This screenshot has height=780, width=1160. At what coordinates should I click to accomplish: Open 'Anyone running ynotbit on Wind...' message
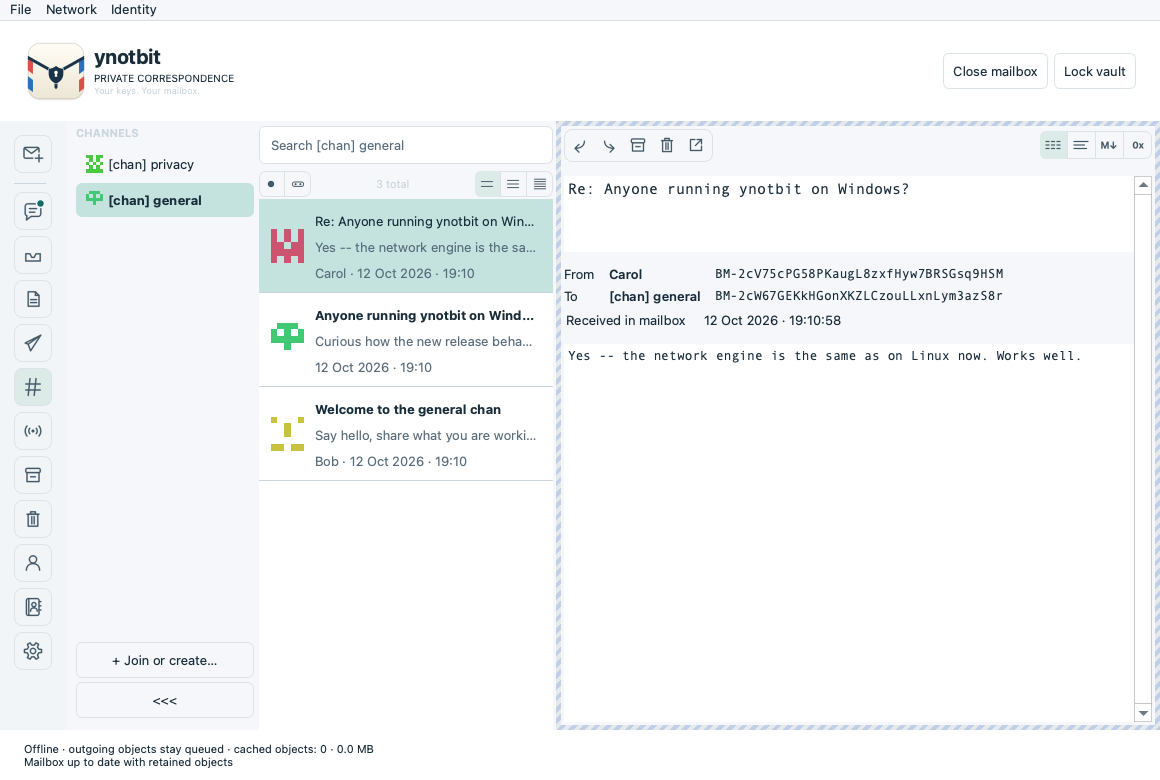point(405,340)
